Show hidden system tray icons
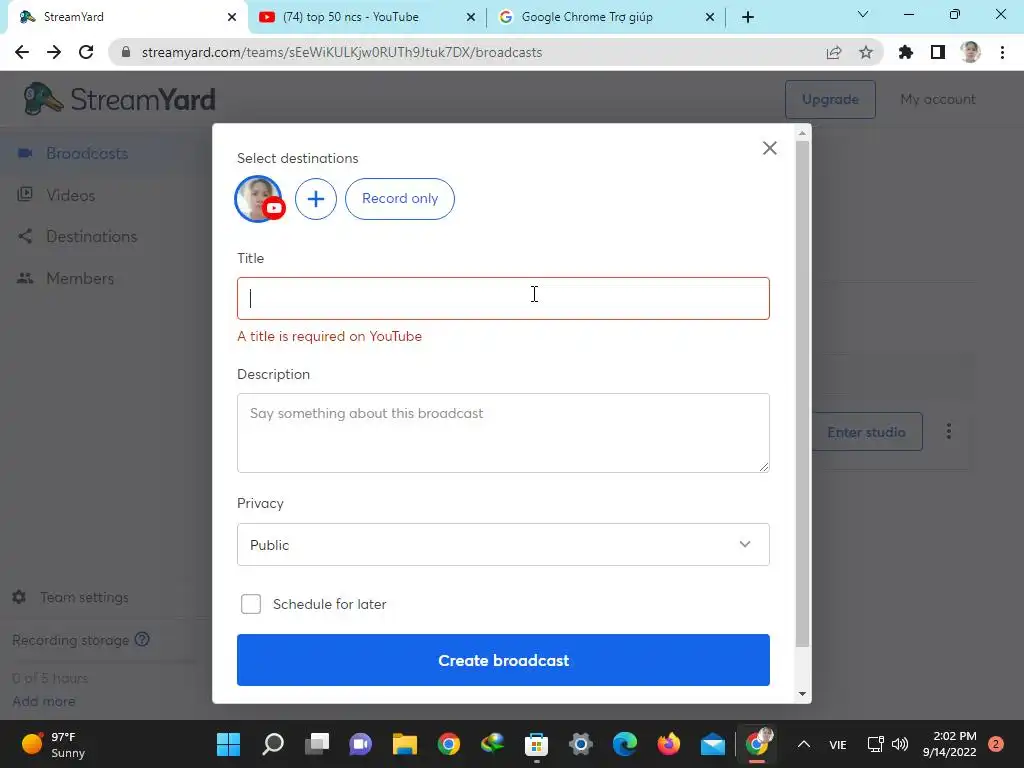This screenshot has height=768, width=1024. (x=804, y=744)
